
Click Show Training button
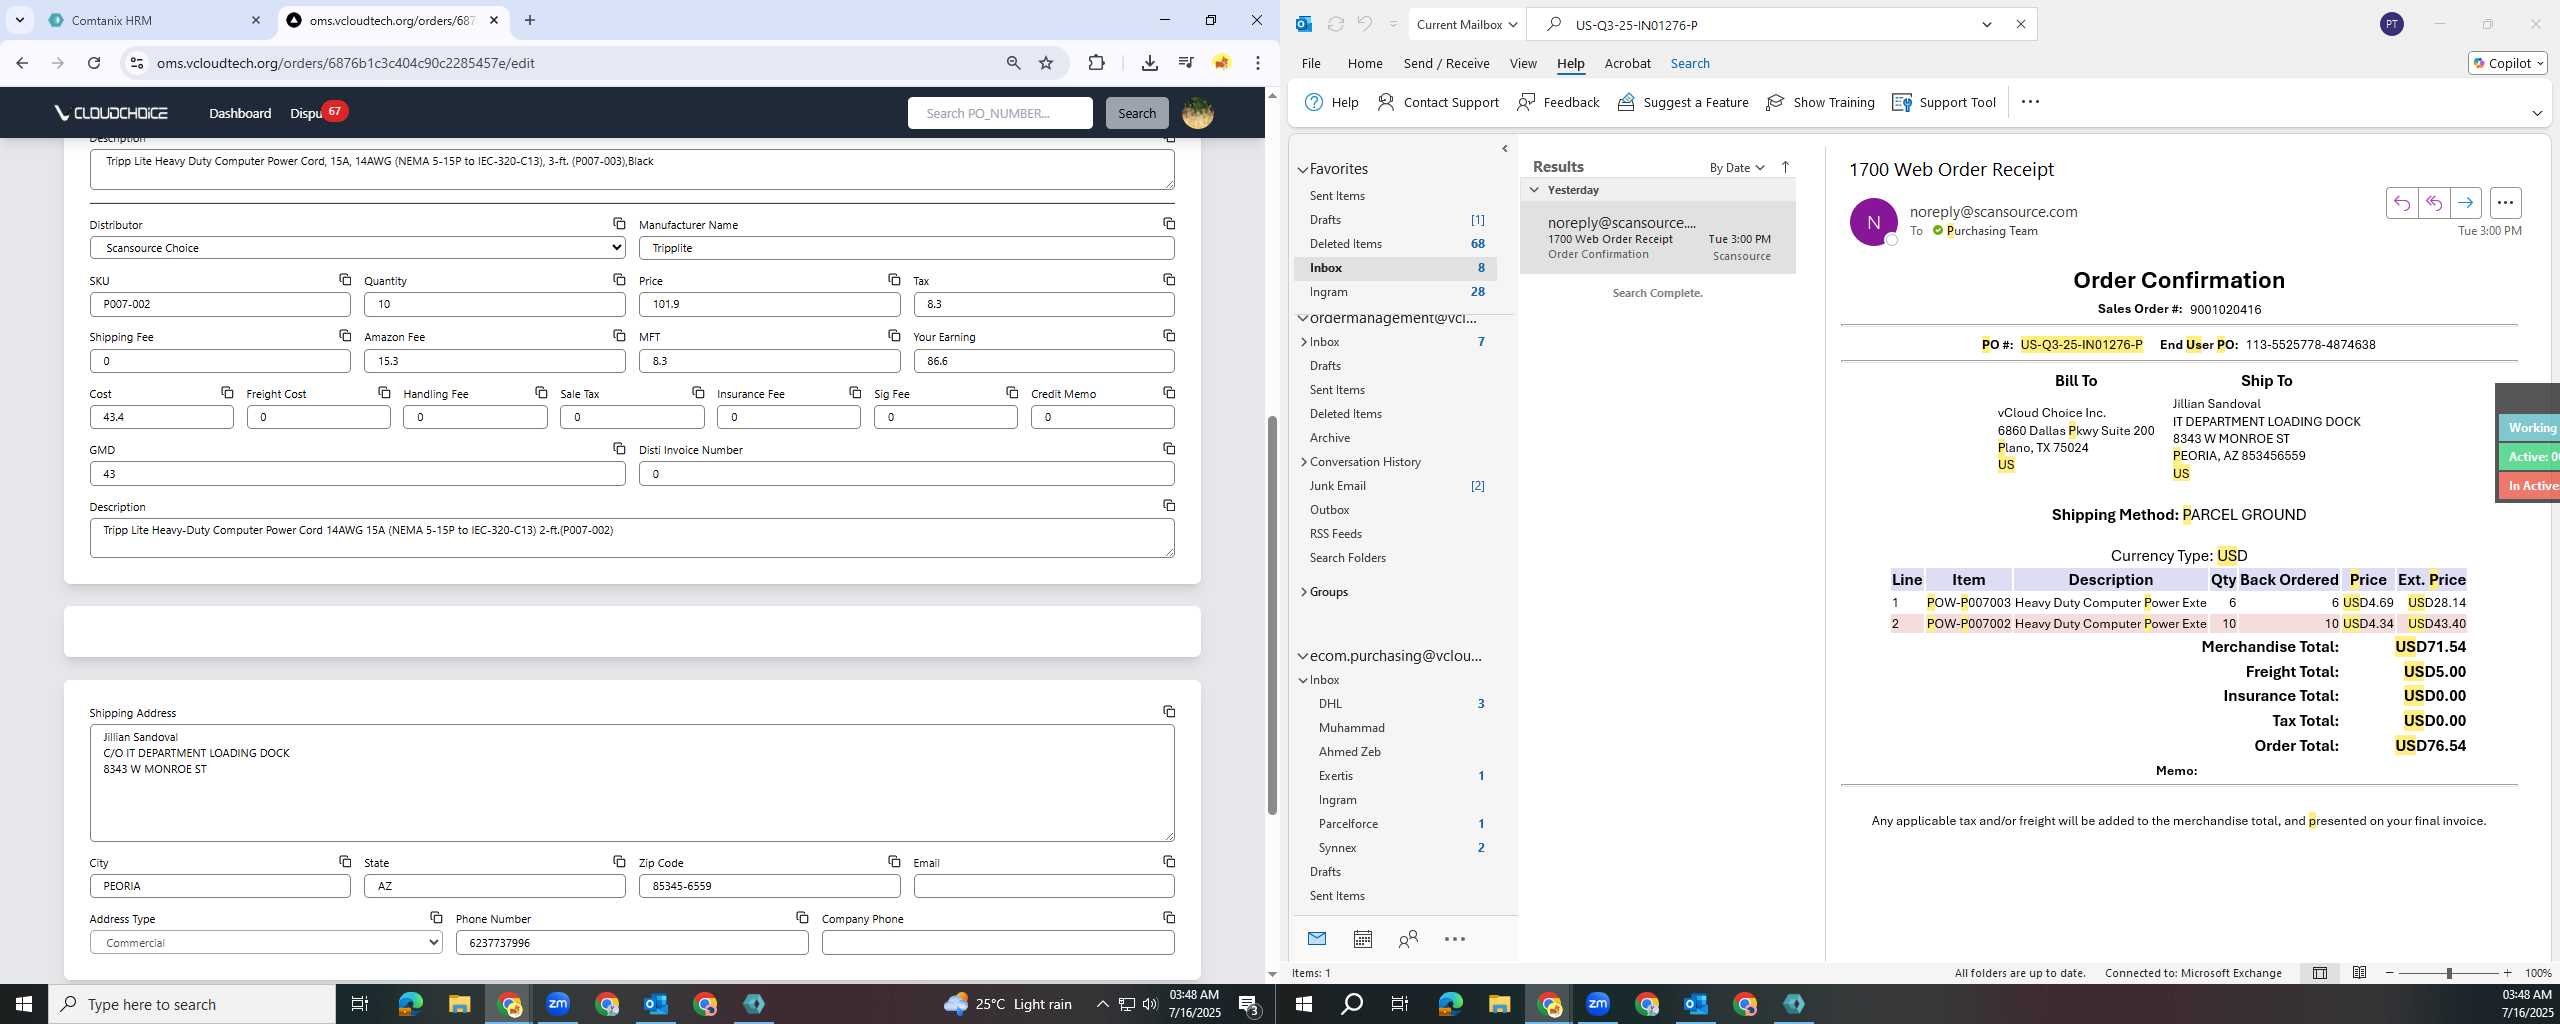[1820, 102]
